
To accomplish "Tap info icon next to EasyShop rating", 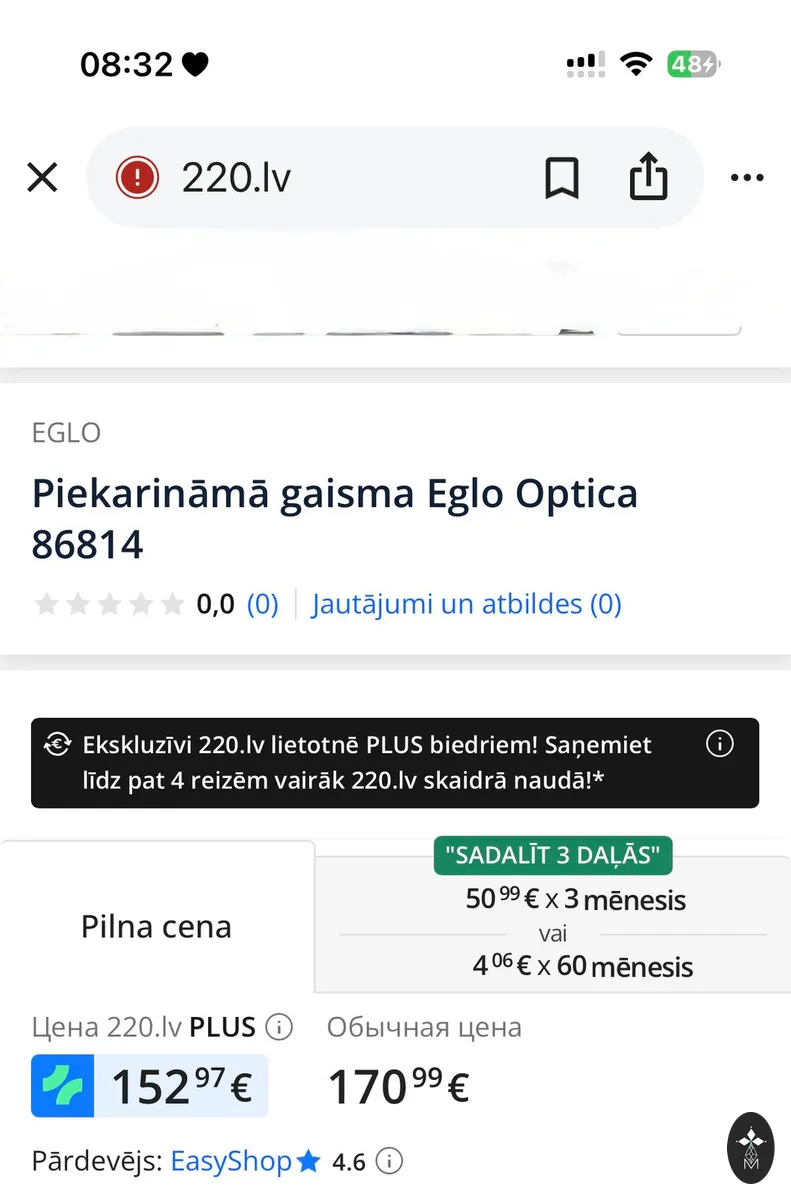I will coord(390,1161).
